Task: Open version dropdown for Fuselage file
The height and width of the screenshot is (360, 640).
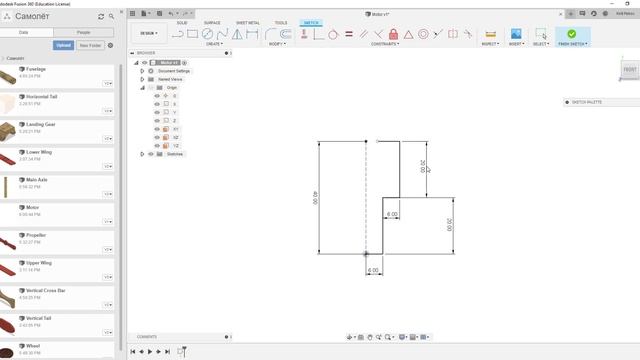Action: click(107, 83)
